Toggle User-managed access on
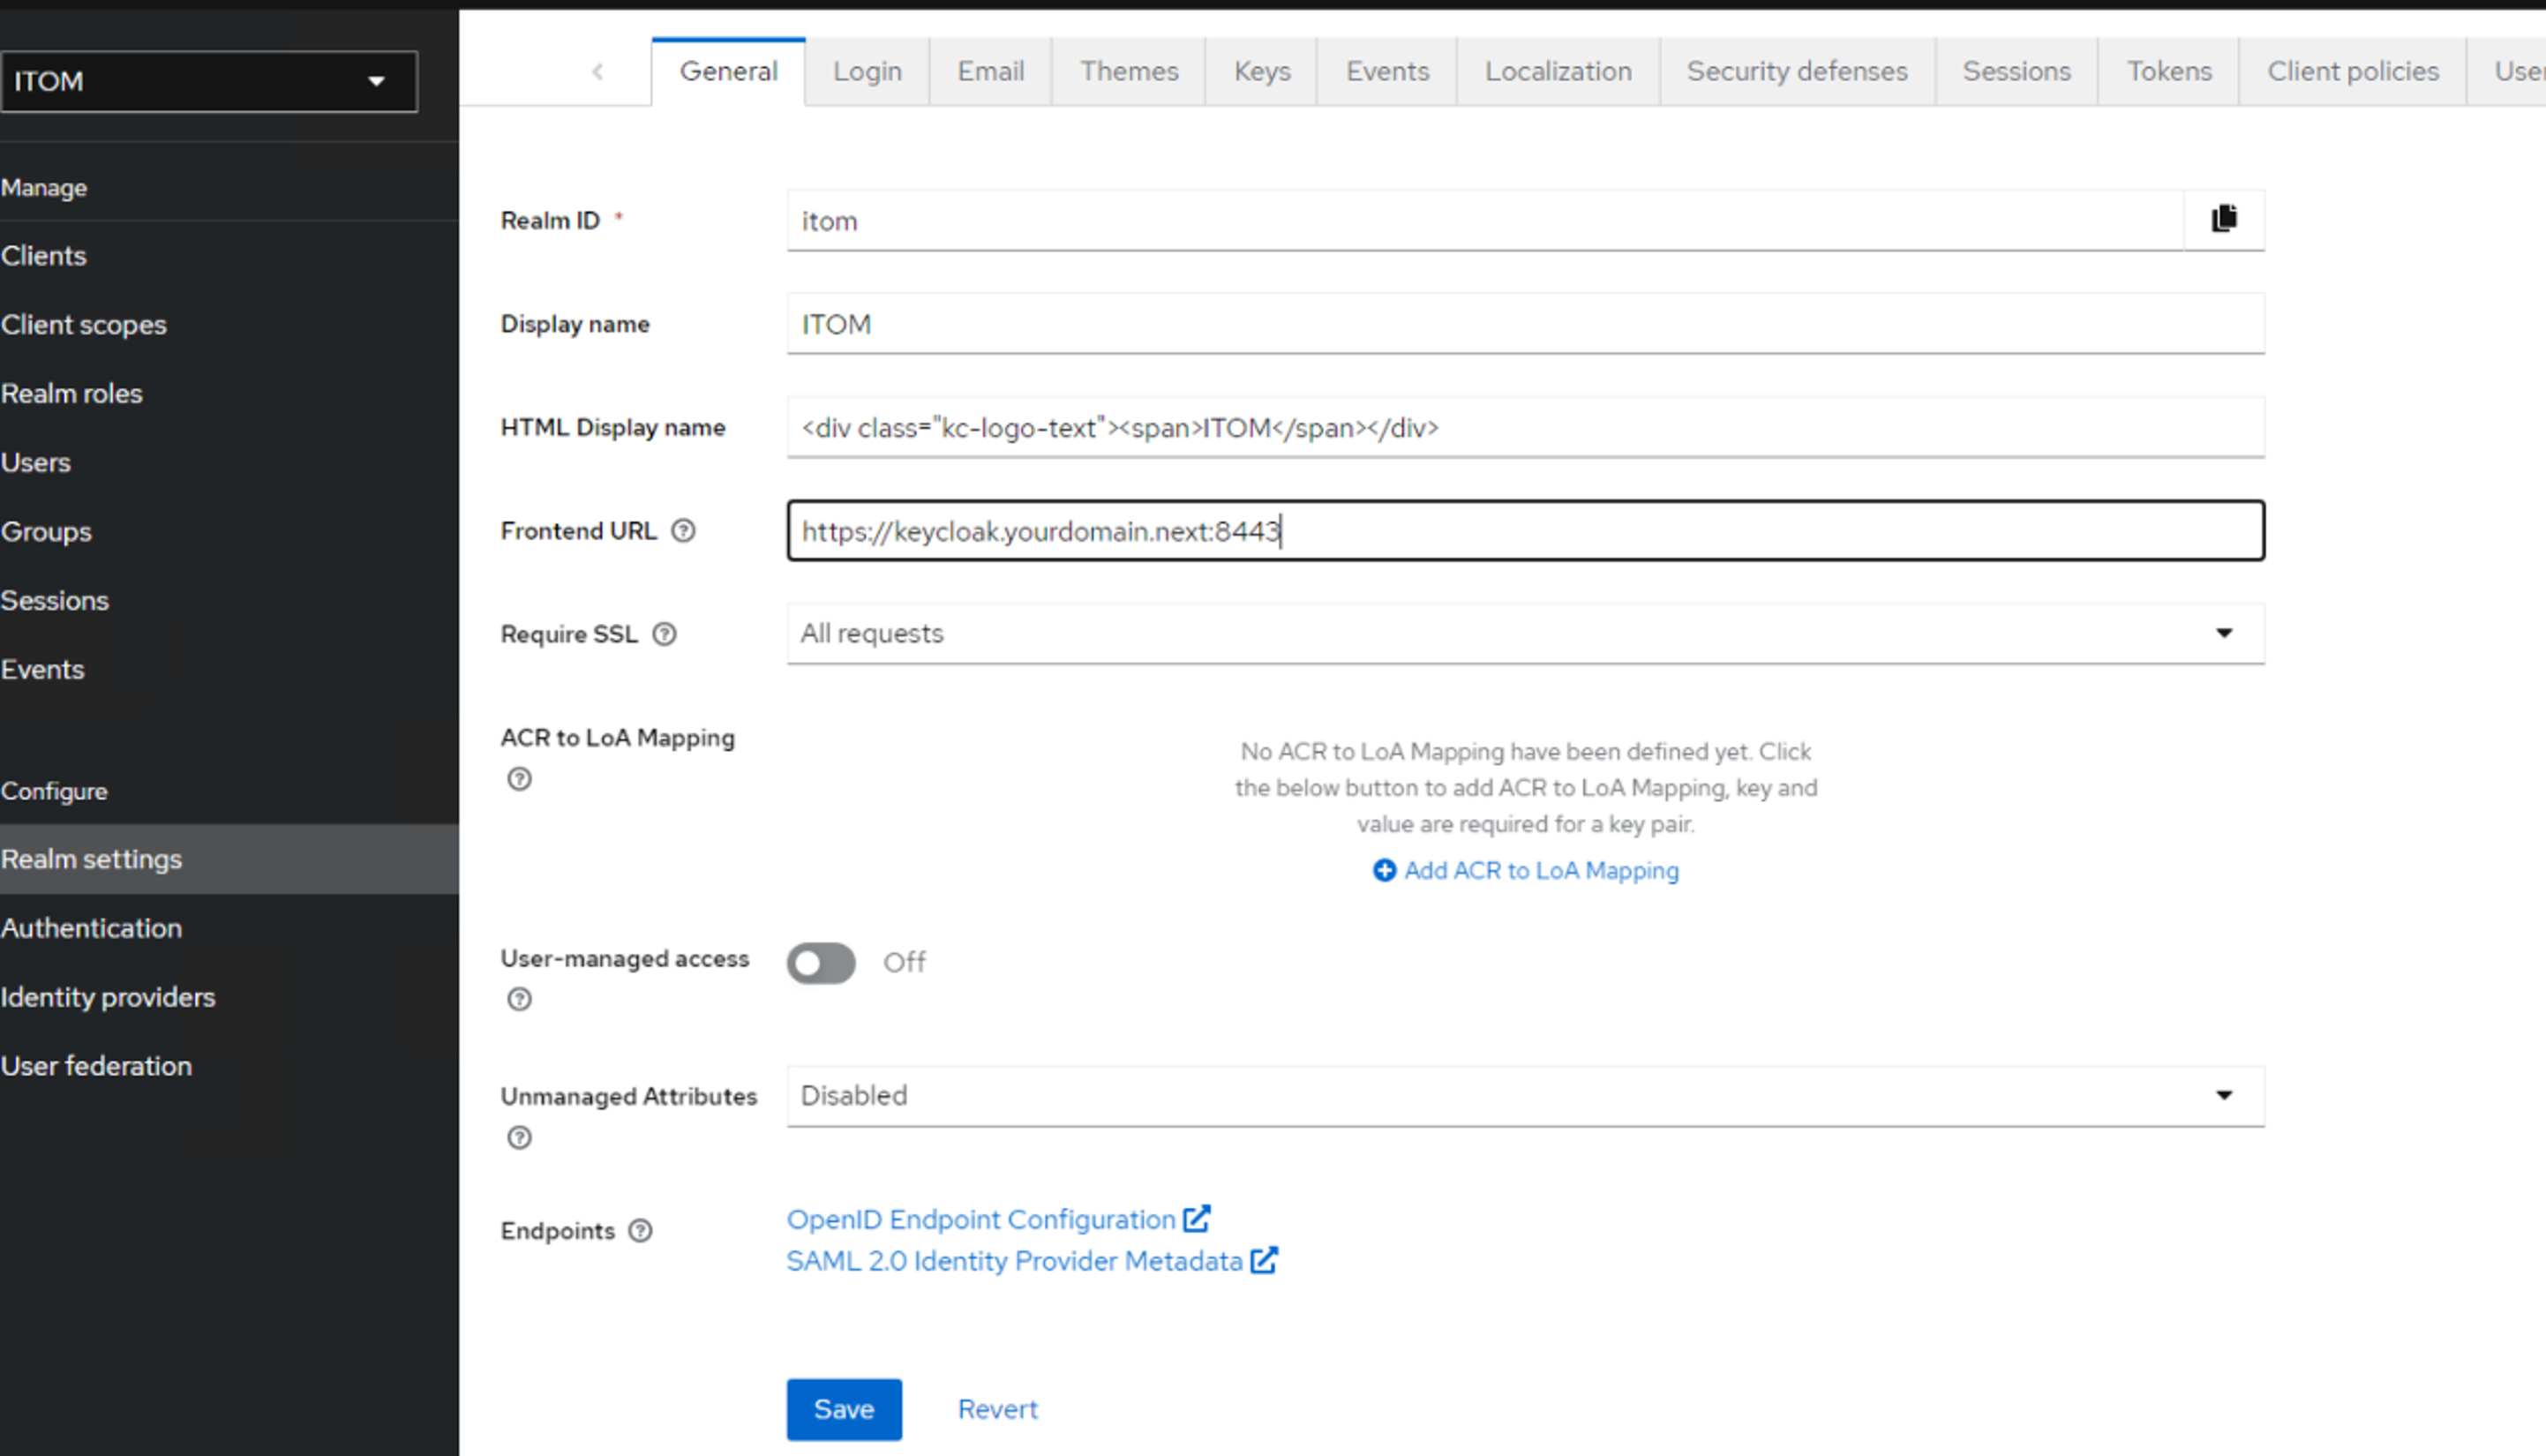The height and width of the screenshot is (1456, 2546). pyautogui.click(x=820, y=963)
